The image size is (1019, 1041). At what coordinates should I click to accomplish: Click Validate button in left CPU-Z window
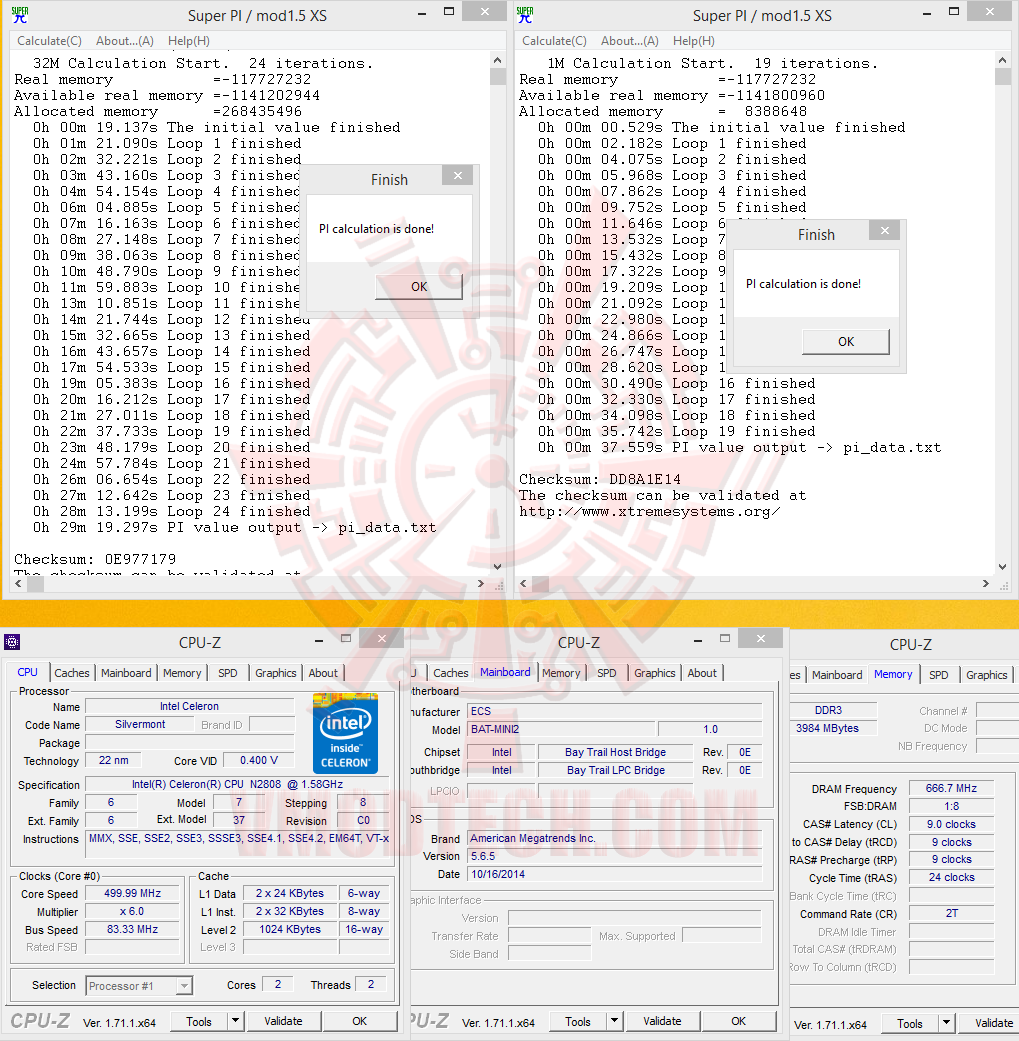coord(283,1021)
